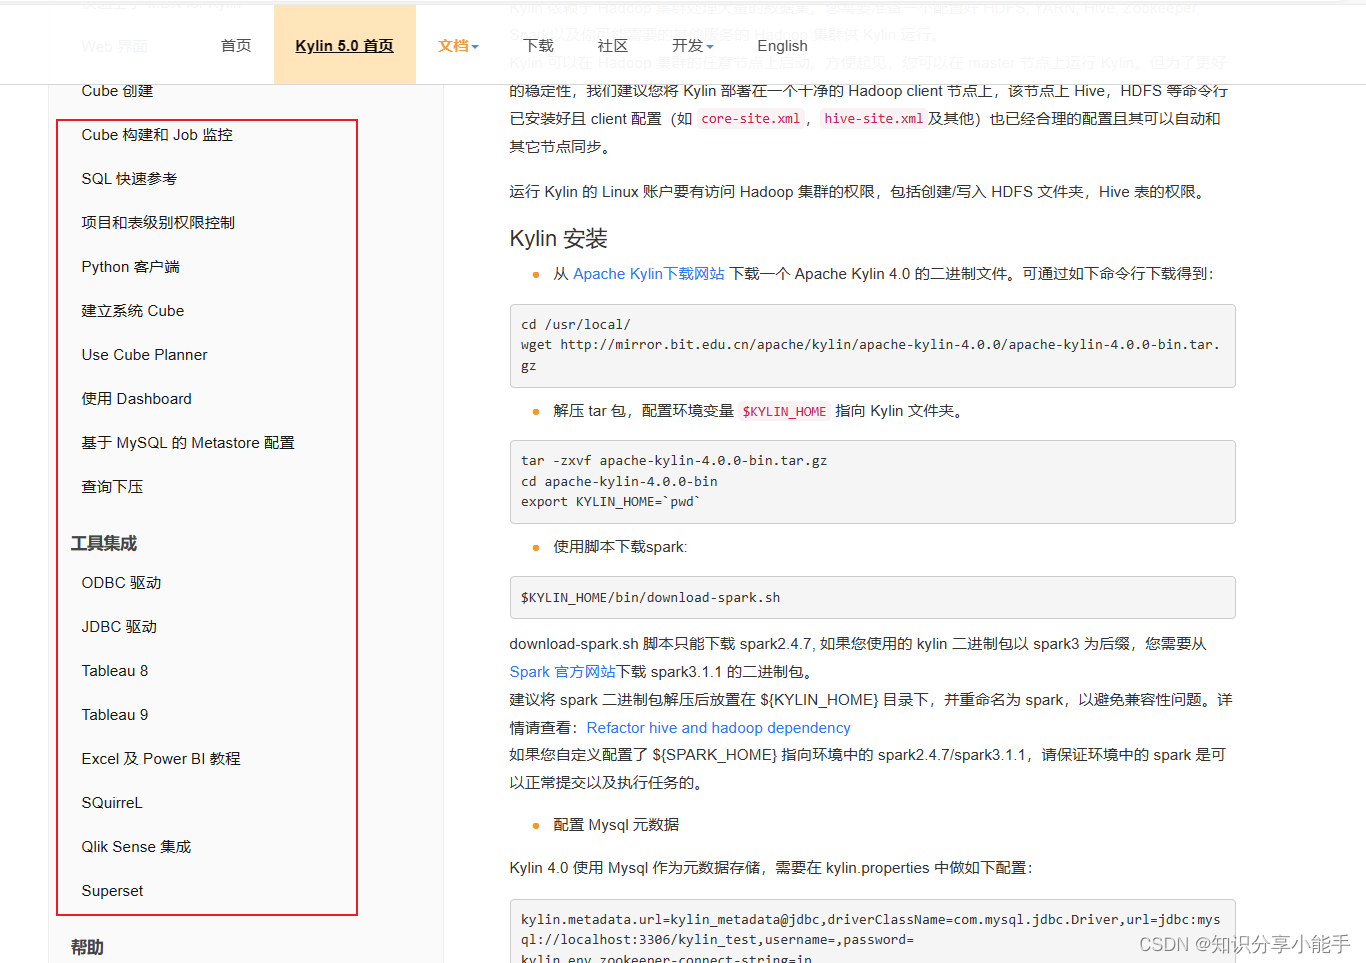Open 建立系统 Cube sidebar link

(133, 311)
